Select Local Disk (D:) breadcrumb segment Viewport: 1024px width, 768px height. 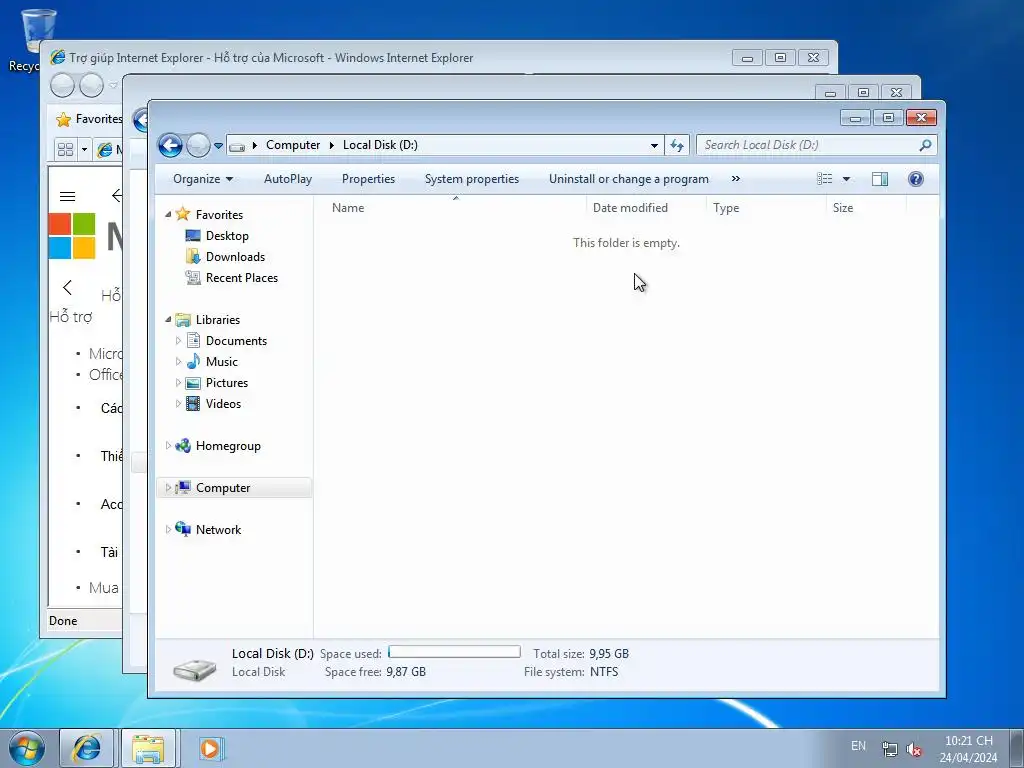click(x=380, y=145)
